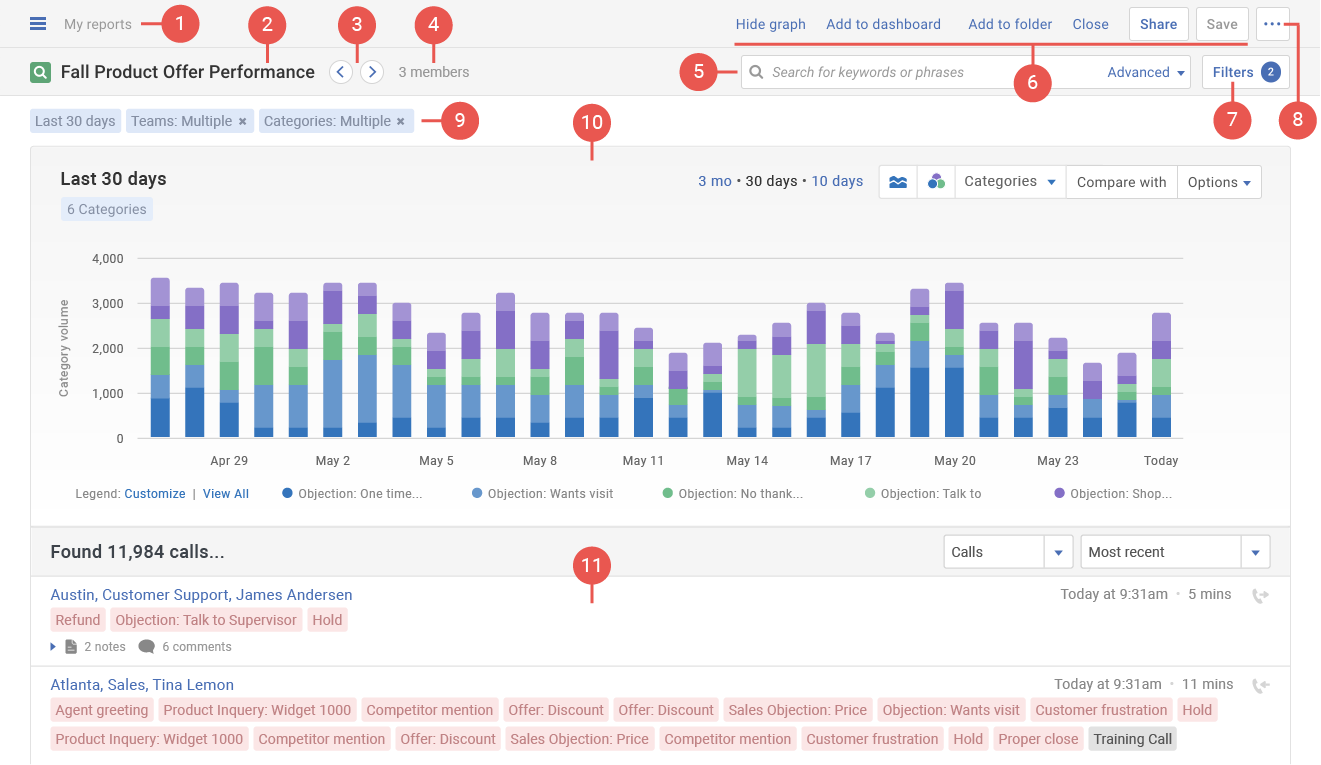Switch graph range to 10 days
The width and height of the screenshot is (1321, 765).
pos(836,181)
